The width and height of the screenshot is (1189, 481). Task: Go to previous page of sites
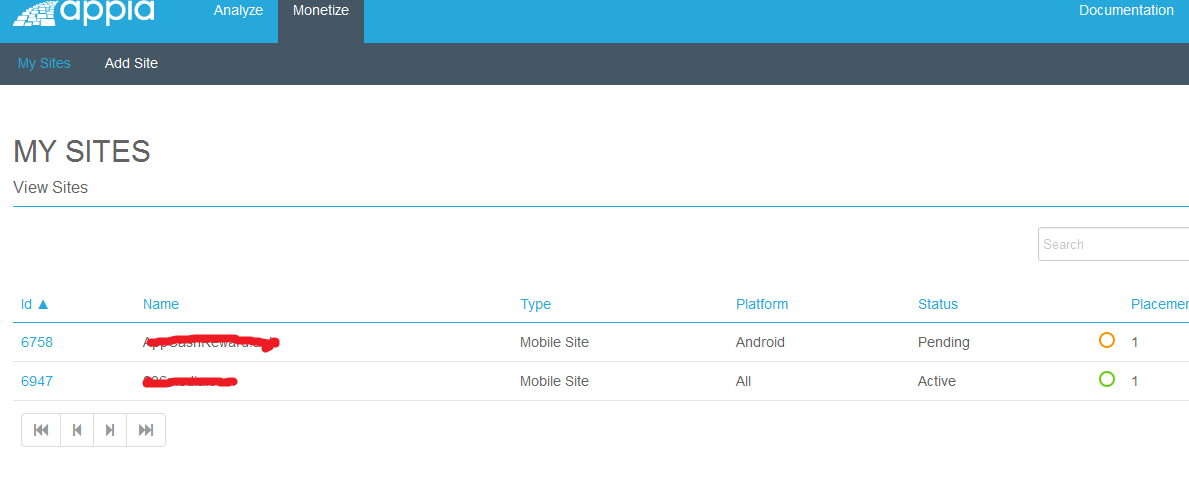tap(77, 430)
